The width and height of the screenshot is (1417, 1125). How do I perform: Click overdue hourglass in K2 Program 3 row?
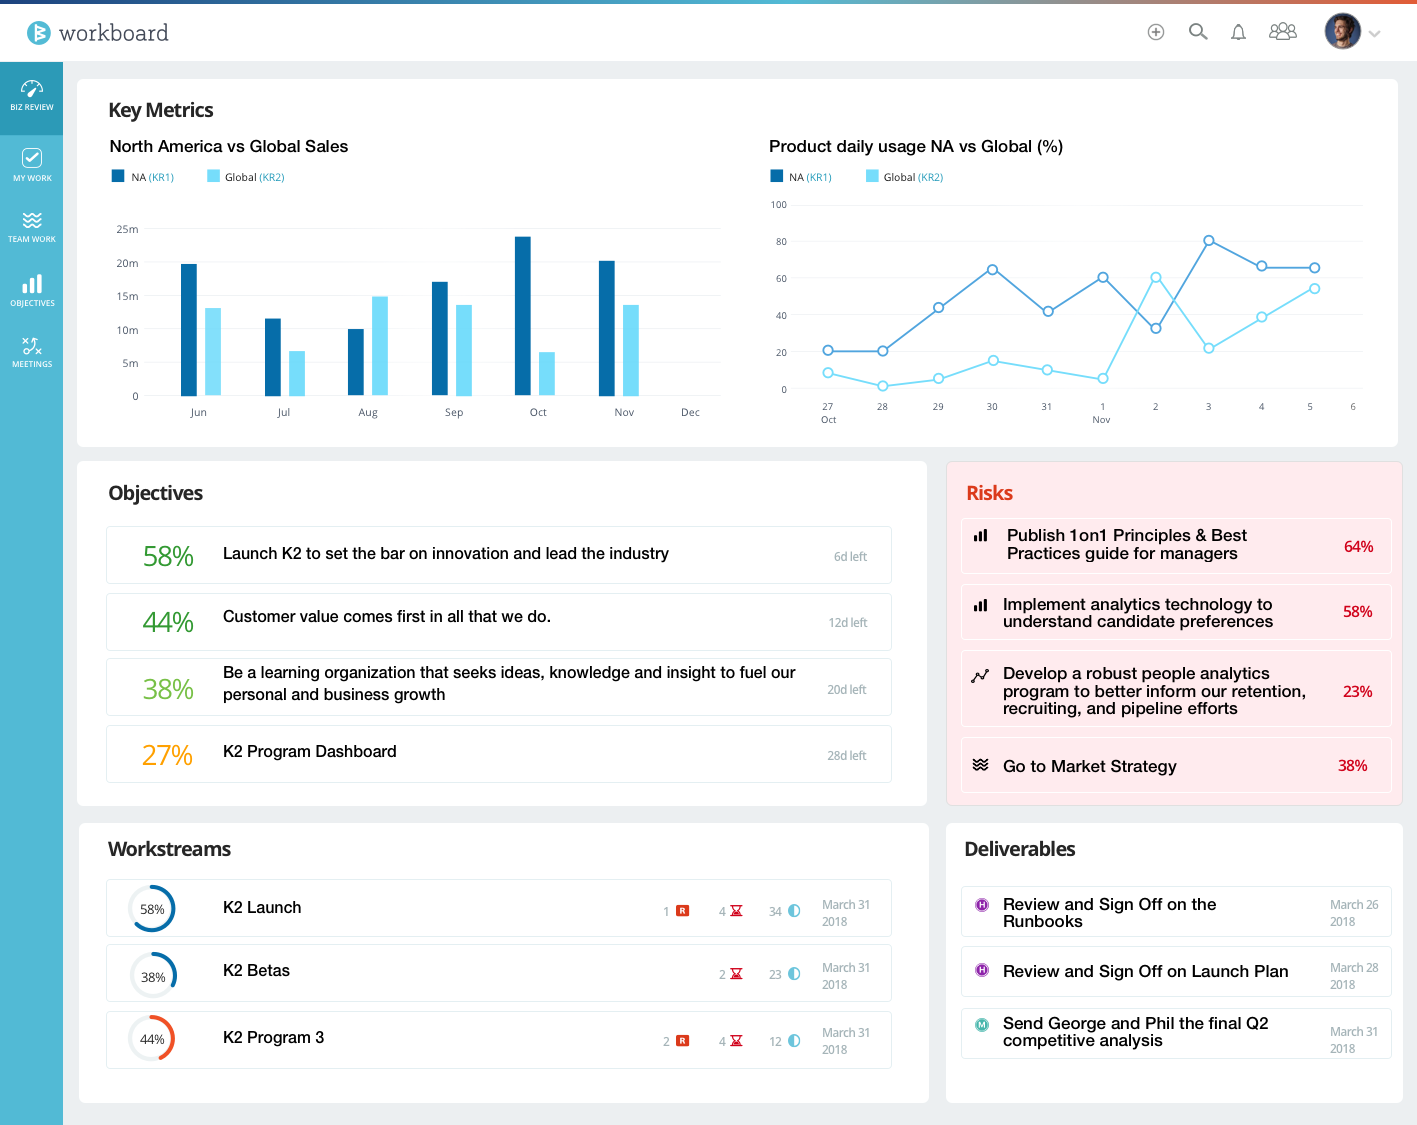(736, 1041)
